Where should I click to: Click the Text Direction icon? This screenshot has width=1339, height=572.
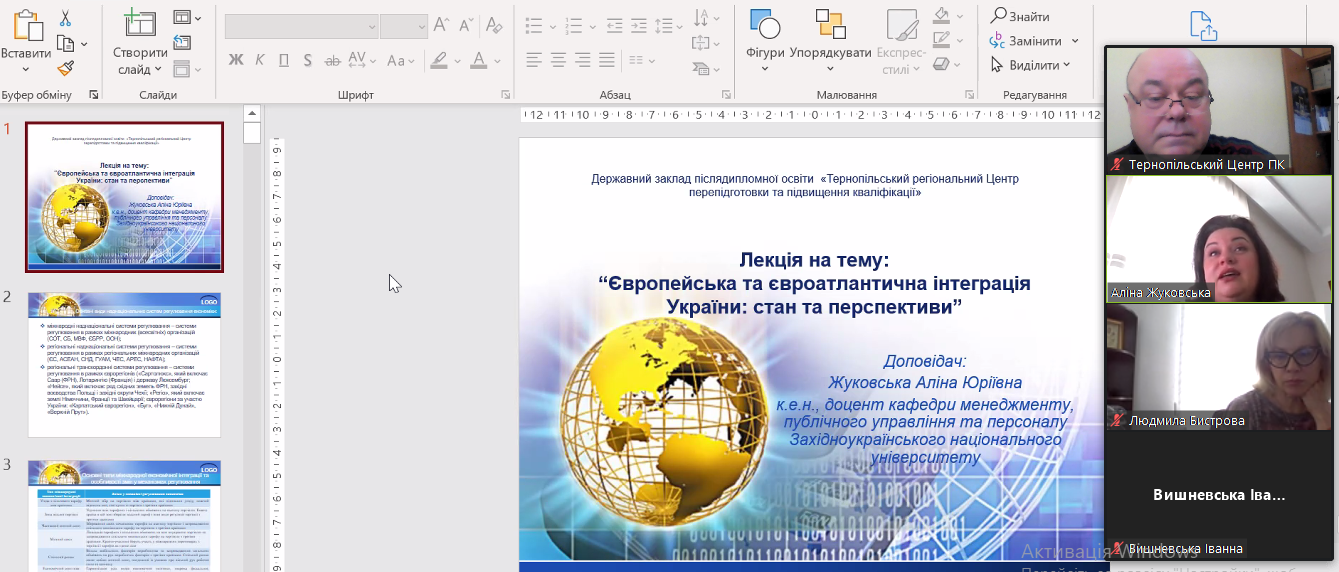coord(702,18)
